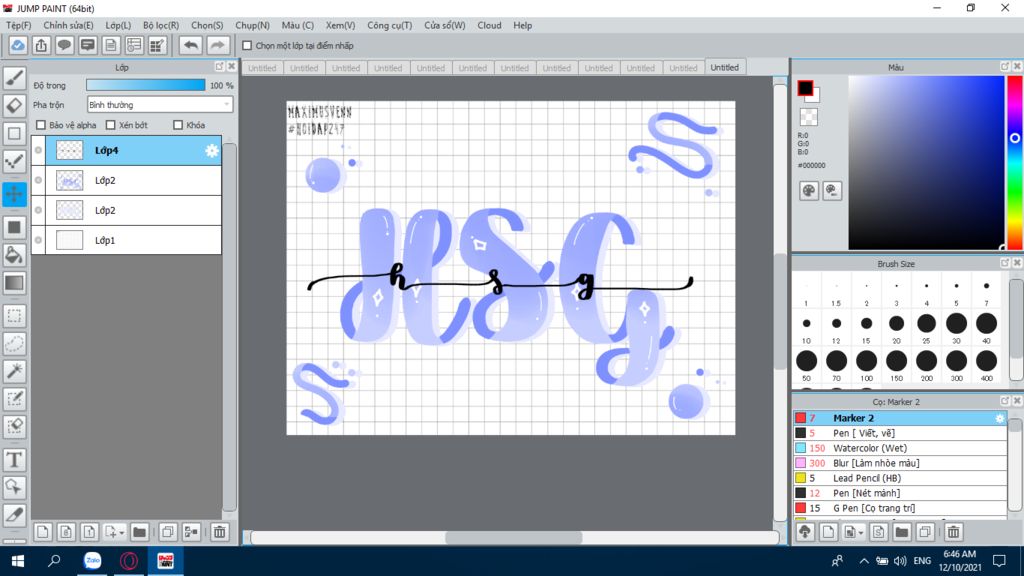Create a new layer with blank page icon
Image resolution: width=1024 pixels, height=576 pixels.
pos(42,532)
